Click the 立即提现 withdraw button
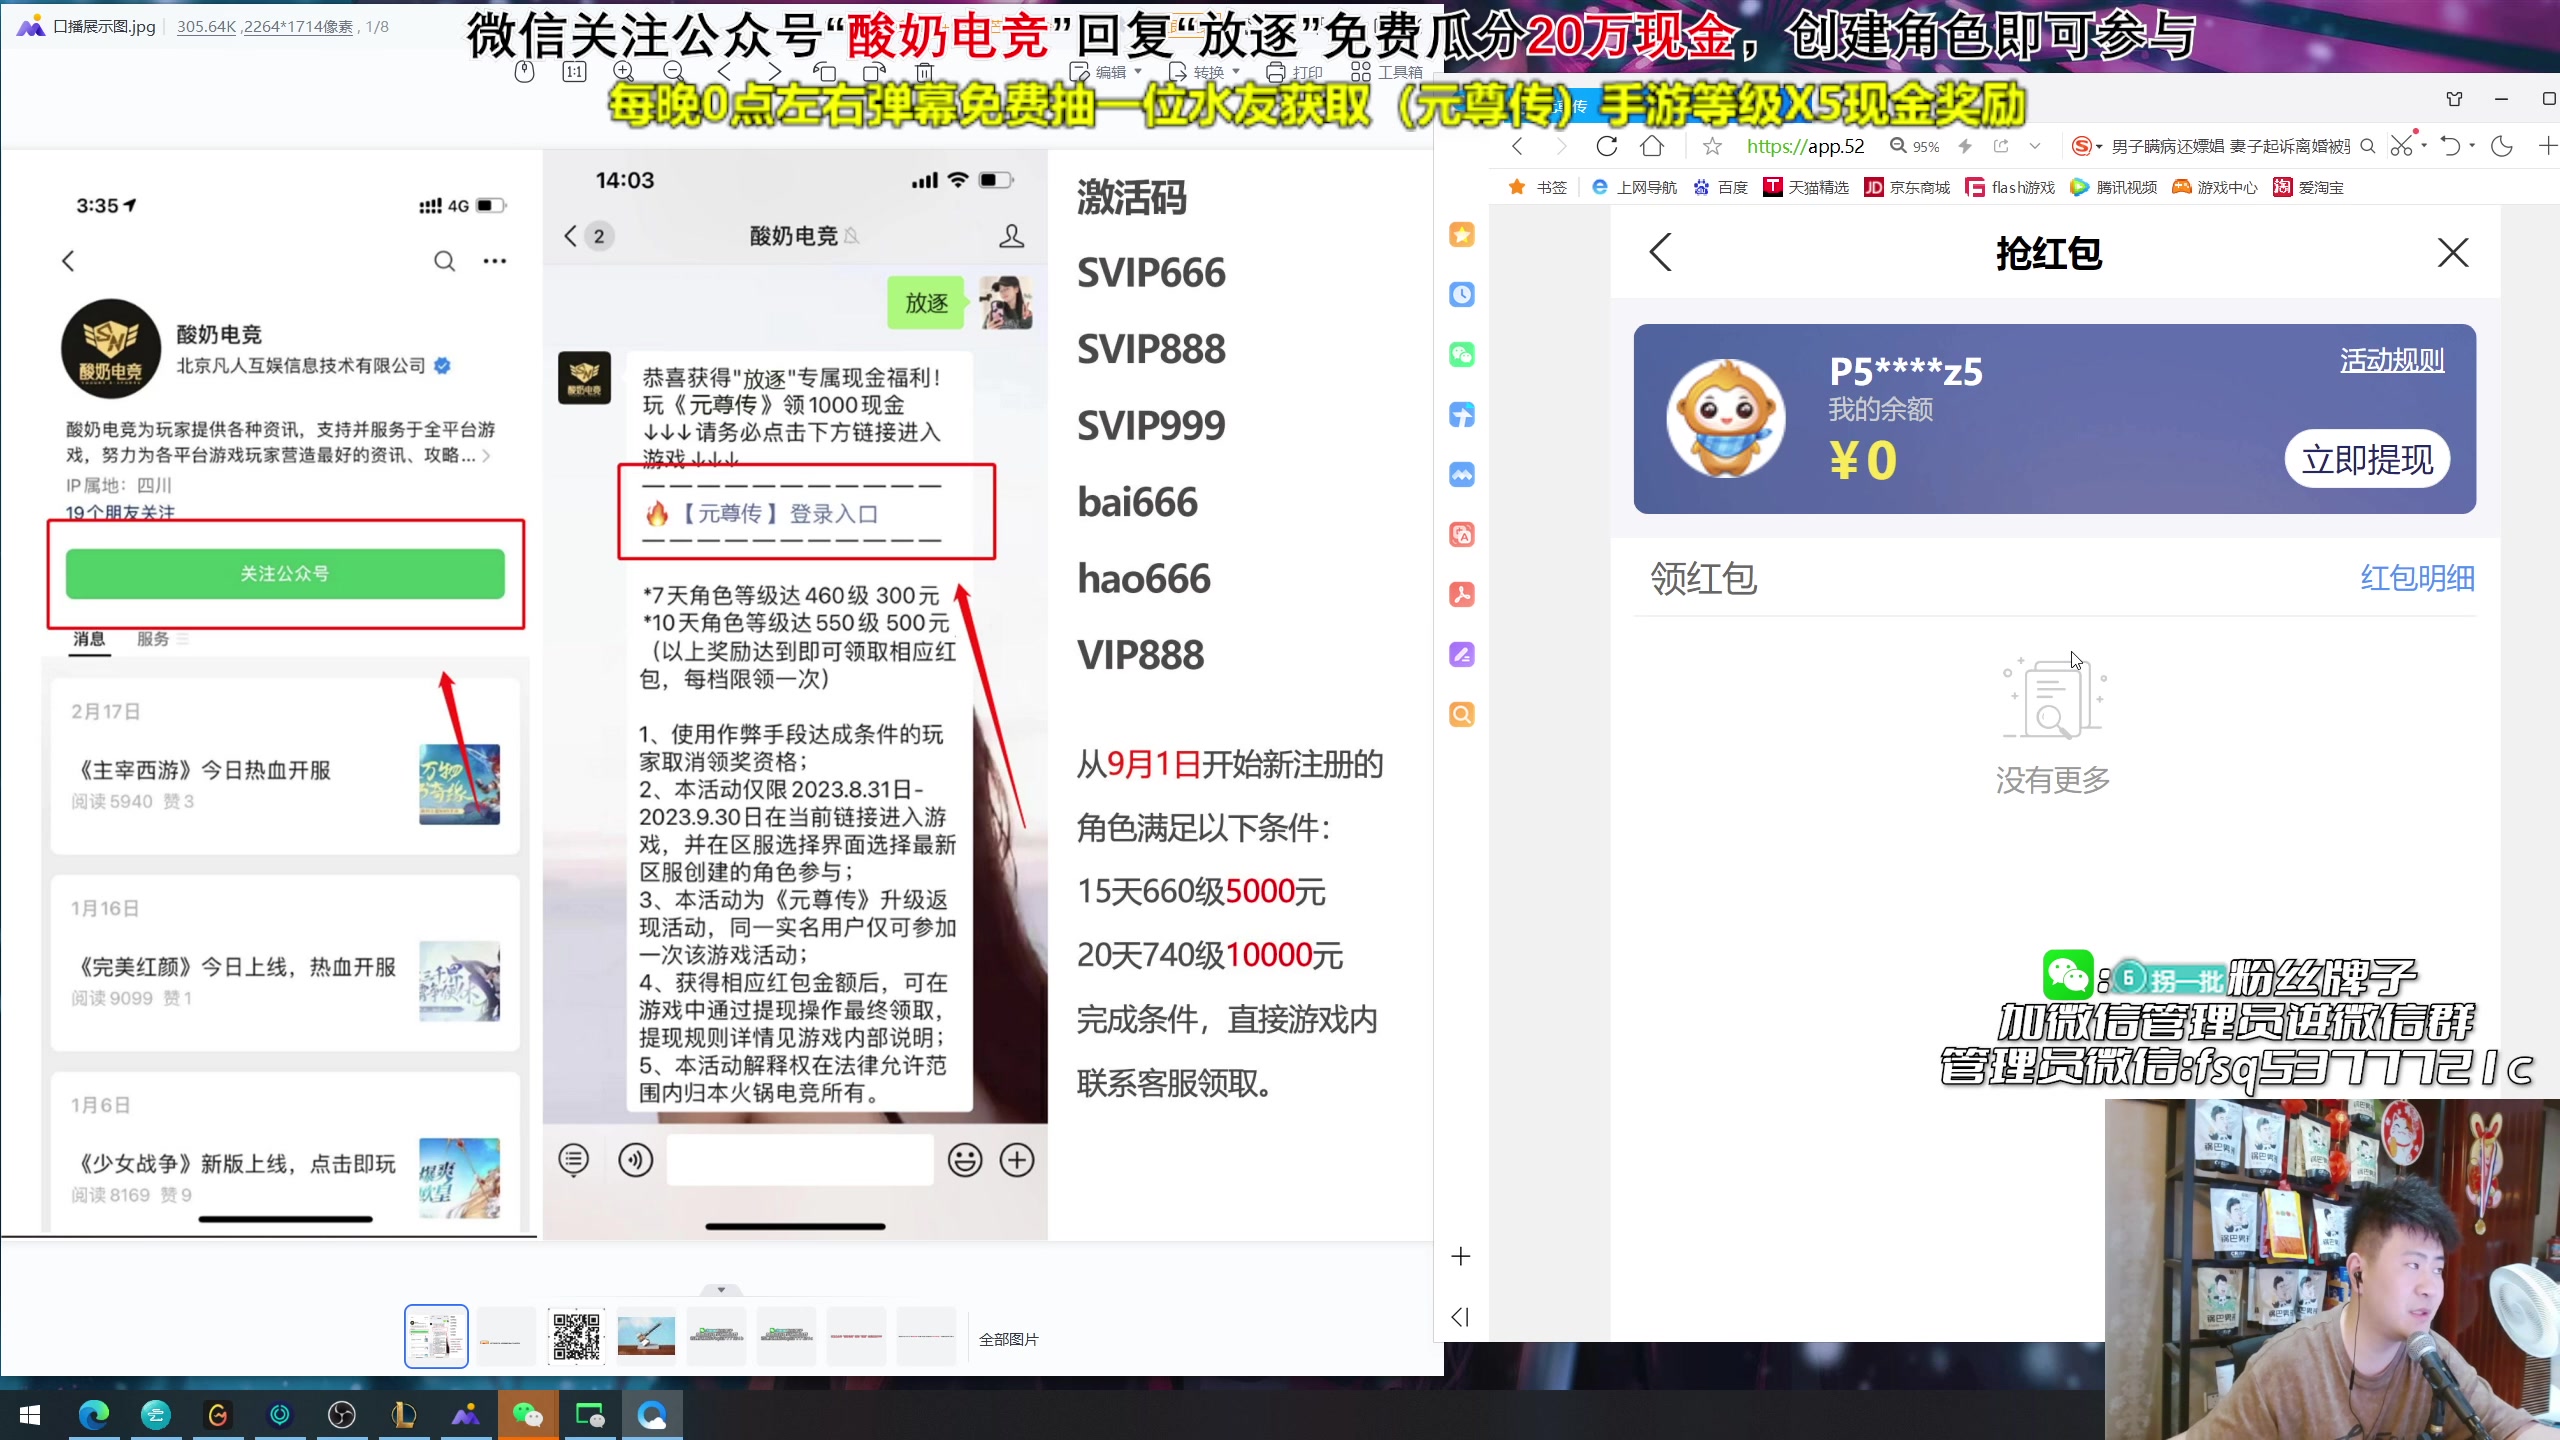 pyautogui.click(x=2368, y=458)
